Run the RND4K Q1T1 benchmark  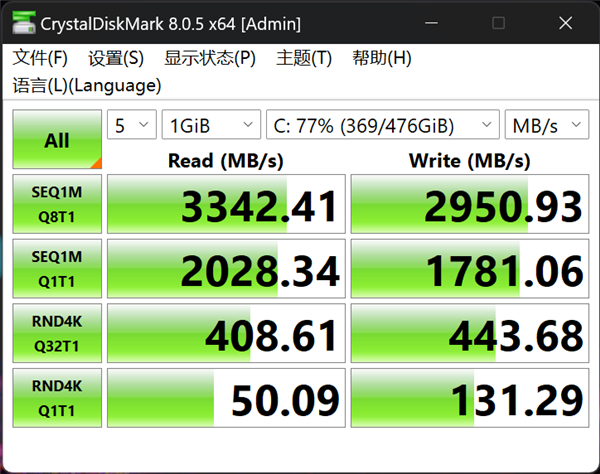click(x=57, y=398)
